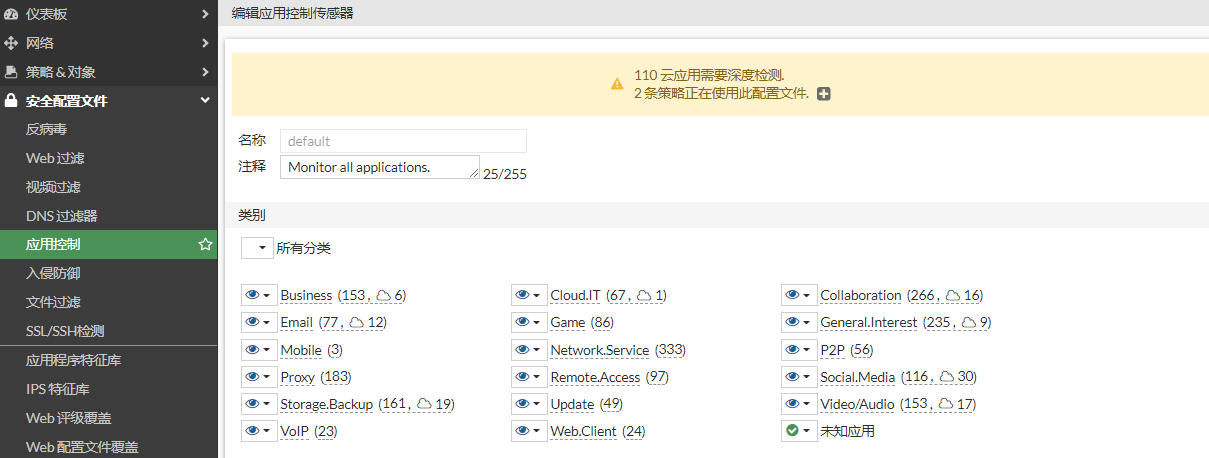This screenshot has width=1209, height=458.
Task: Click the lock icon beside 安全配置文件
Action: tap(11, 101)
